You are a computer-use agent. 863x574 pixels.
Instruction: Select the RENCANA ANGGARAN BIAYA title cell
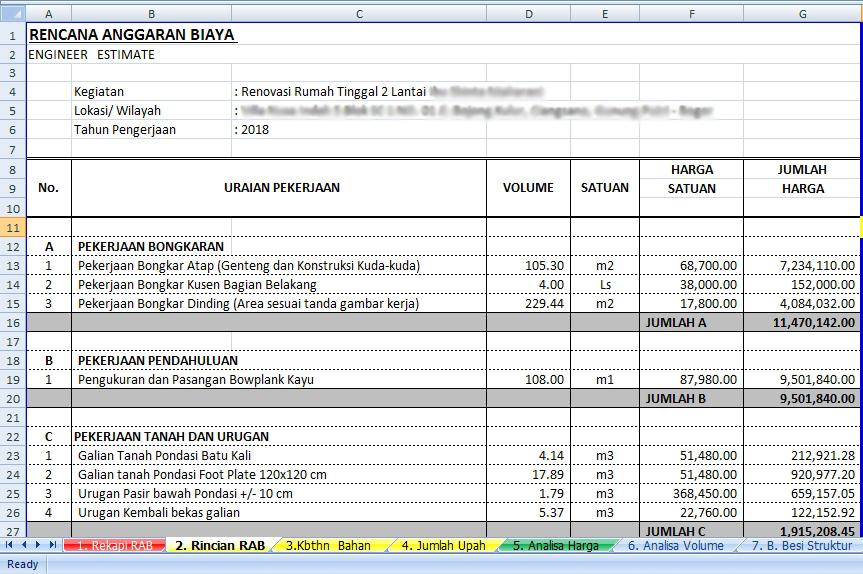tap(132, 35)
